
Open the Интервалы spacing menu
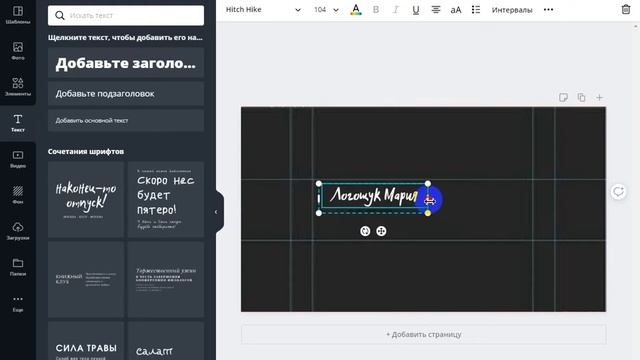coord(512,10)
